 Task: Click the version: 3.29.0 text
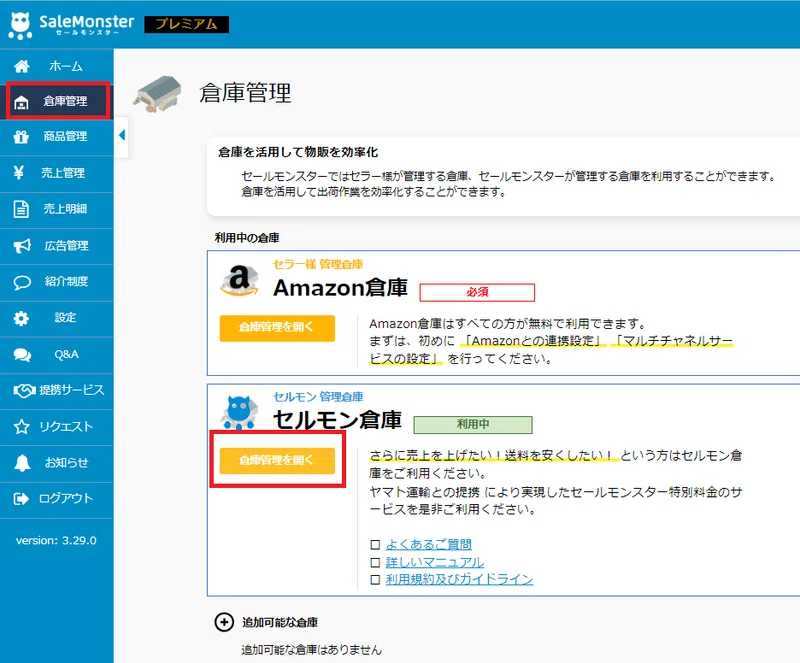click(56, 541)
